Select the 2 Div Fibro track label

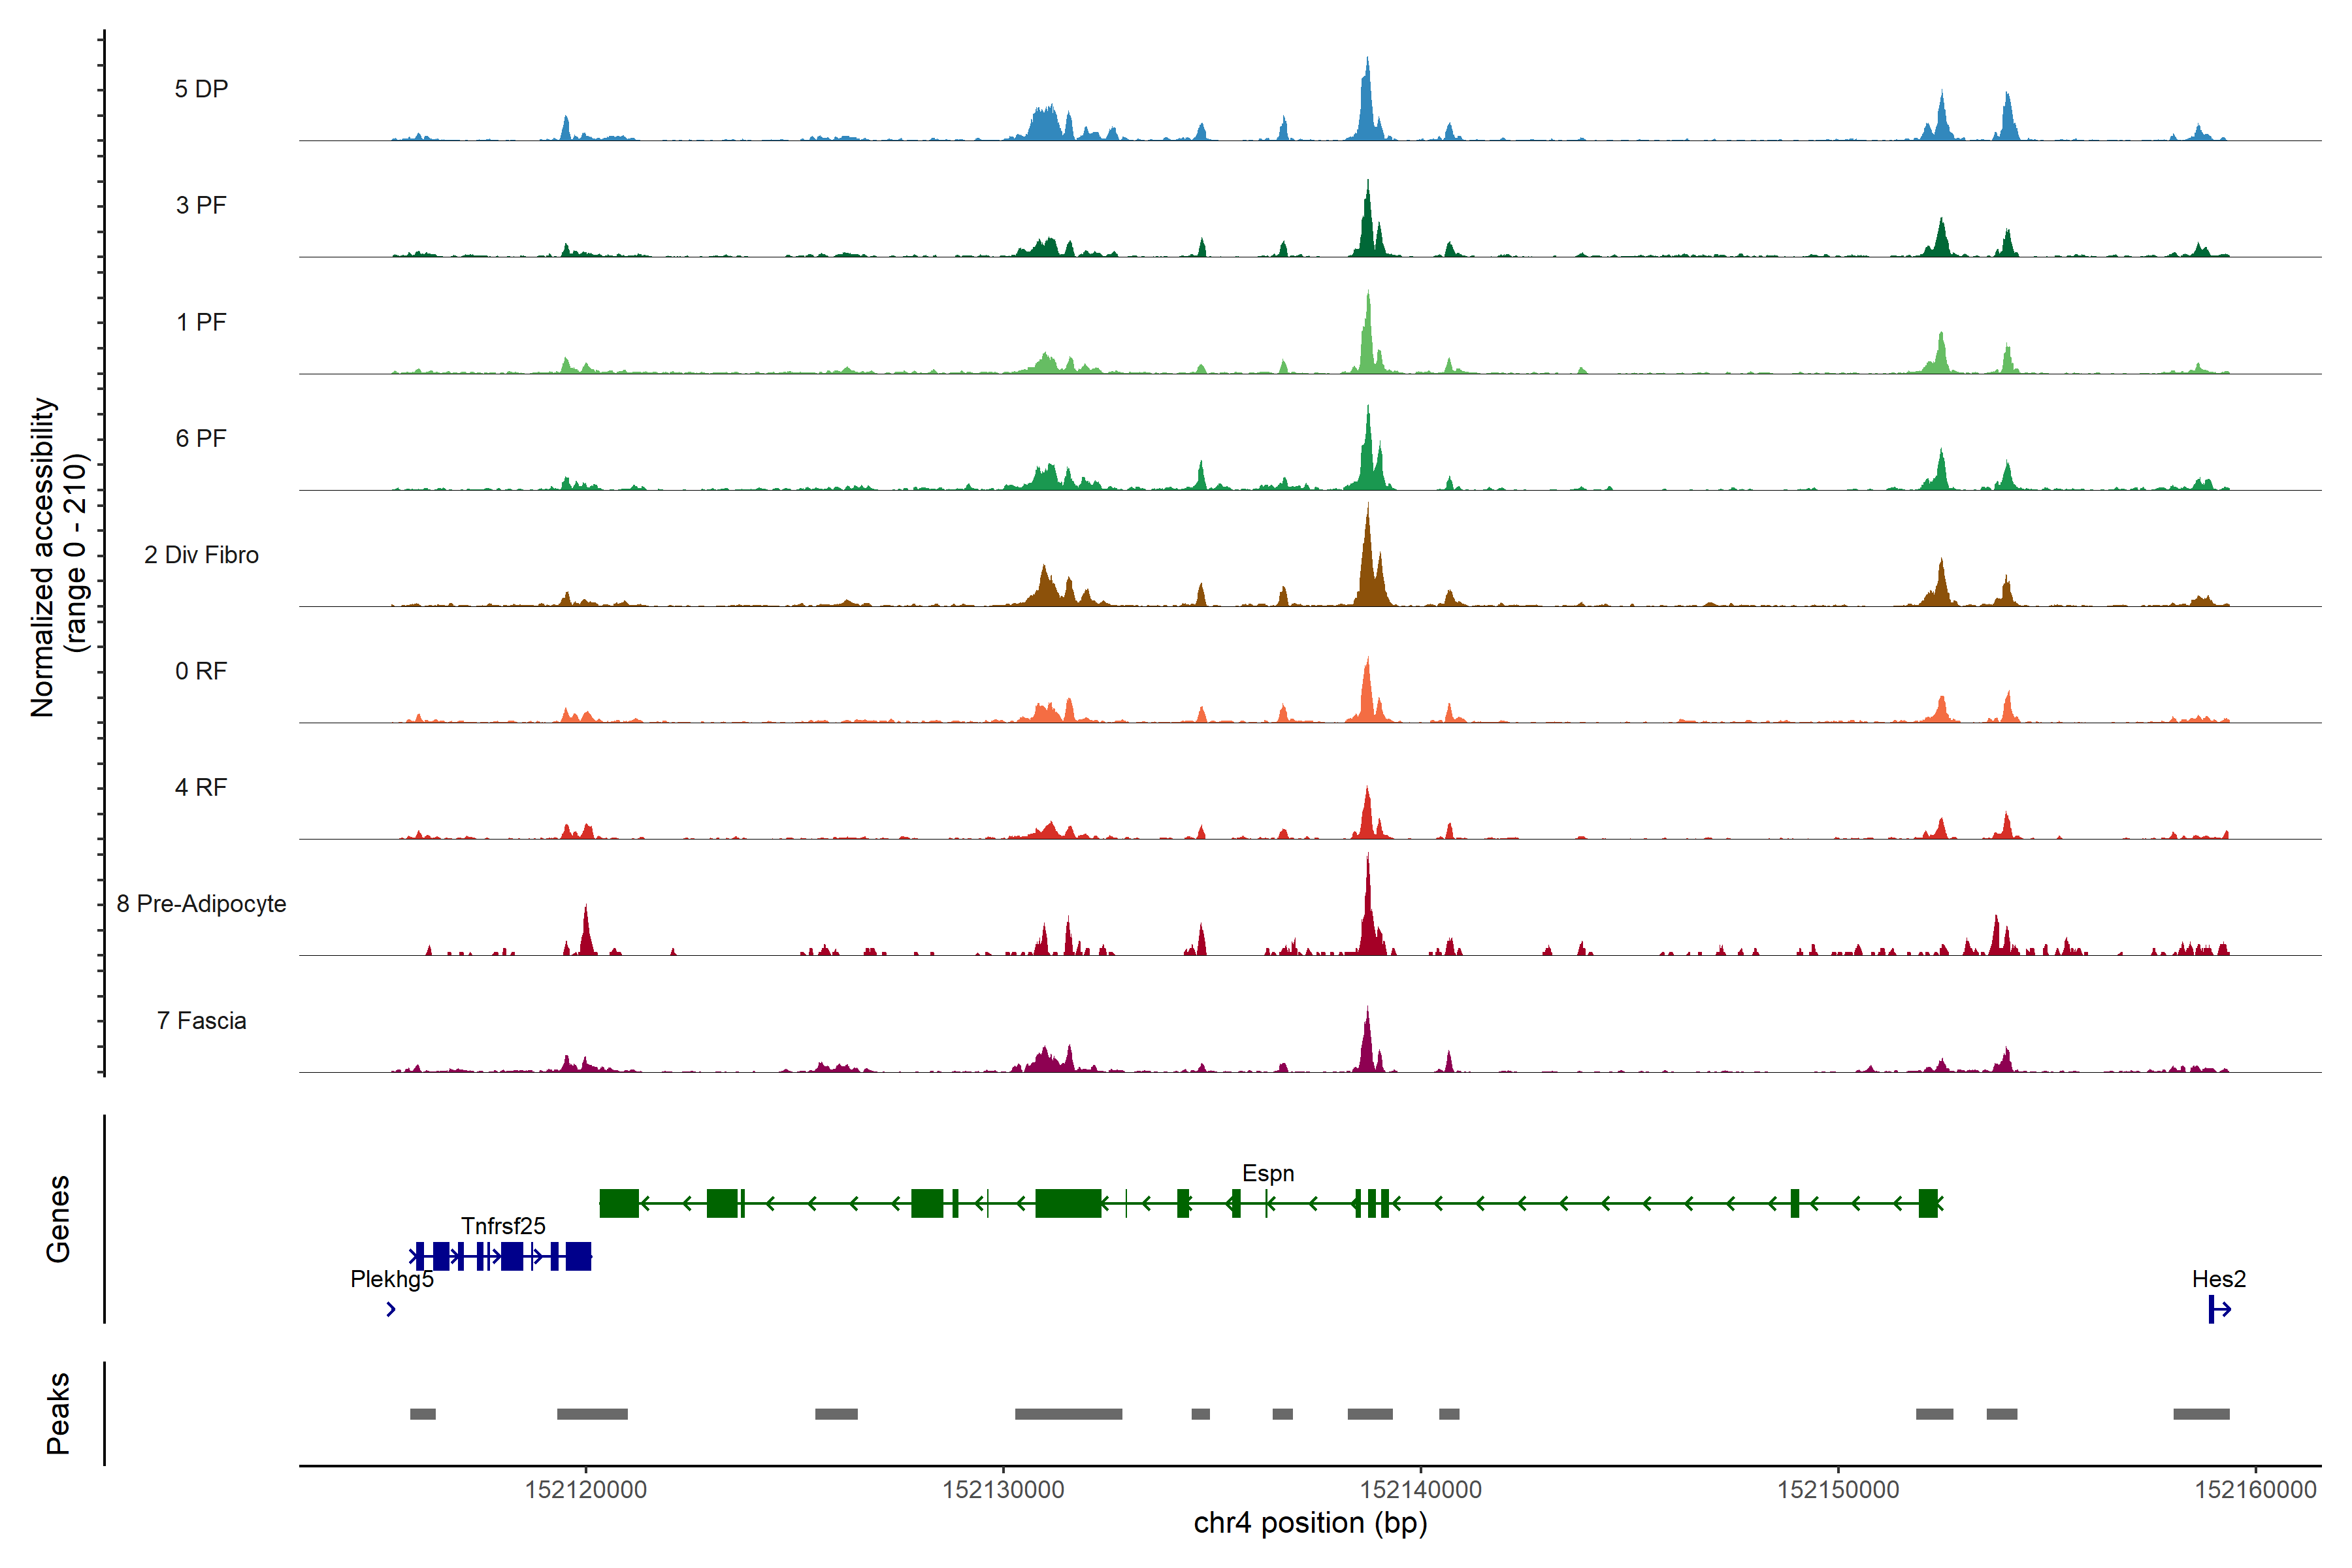[201, 555]
